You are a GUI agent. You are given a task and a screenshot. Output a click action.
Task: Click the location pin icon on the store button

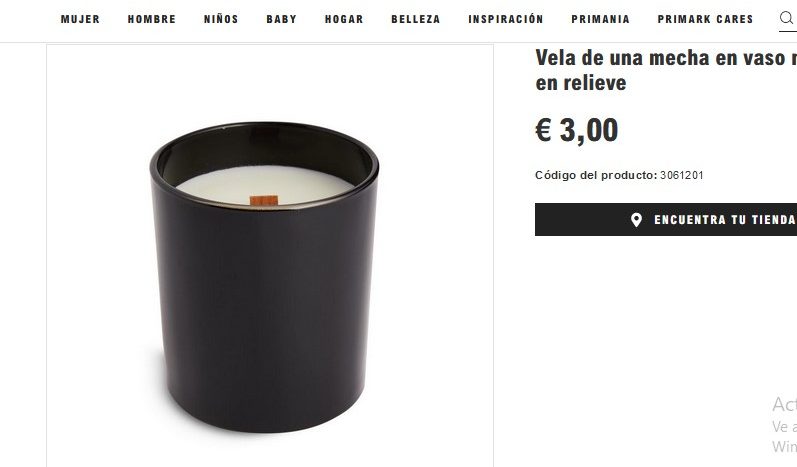[x=636, y=220]
